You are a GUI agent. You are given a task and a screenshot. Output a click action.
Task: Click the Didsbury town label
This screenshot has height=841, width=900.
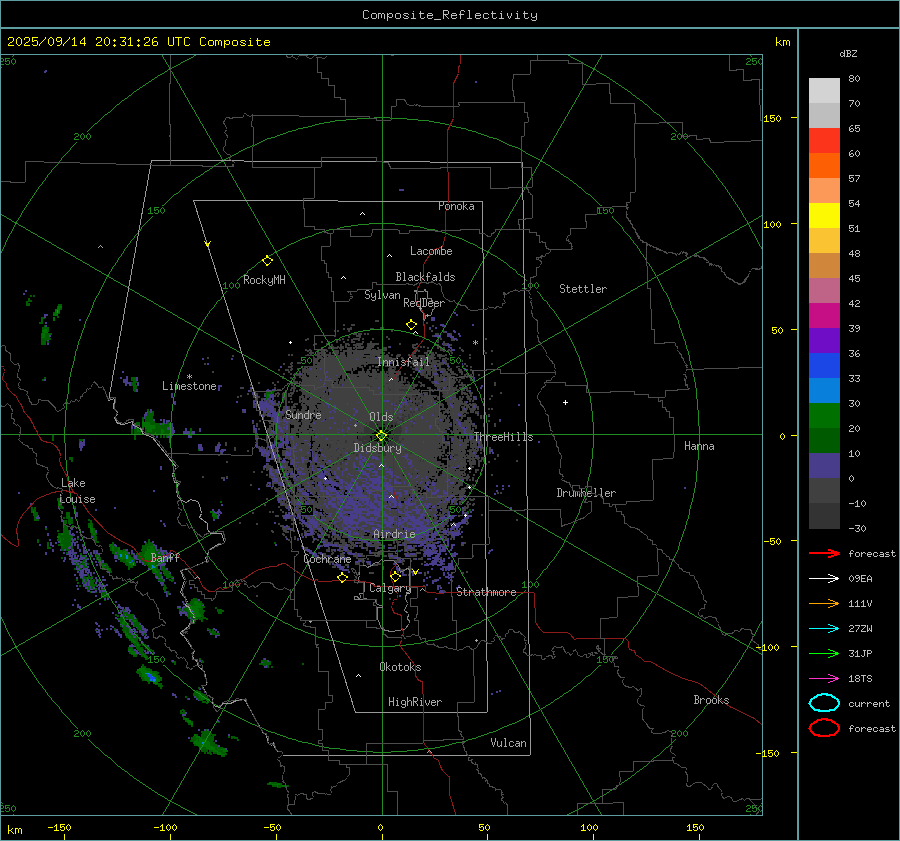[377, 448]
